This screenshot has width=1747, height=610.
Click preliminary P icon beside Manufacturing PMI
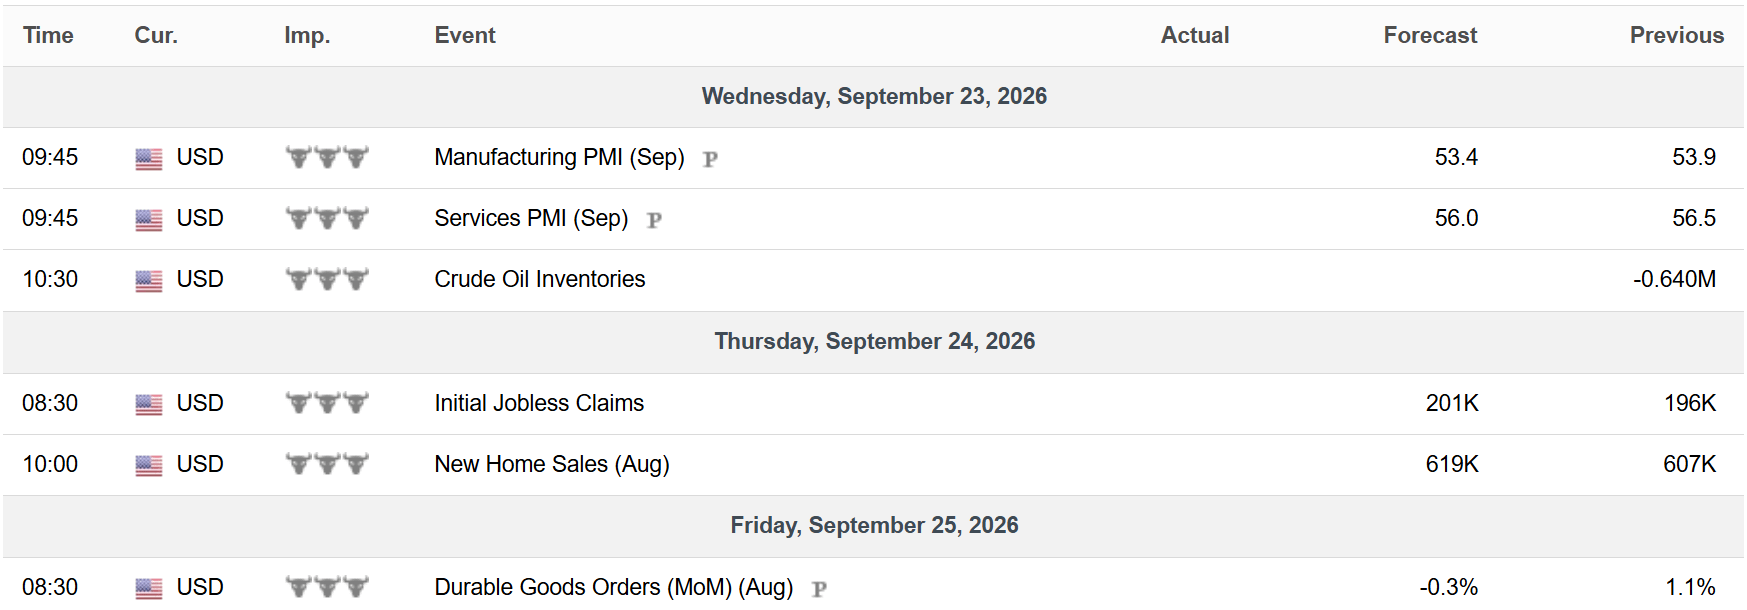coord(710,159)
